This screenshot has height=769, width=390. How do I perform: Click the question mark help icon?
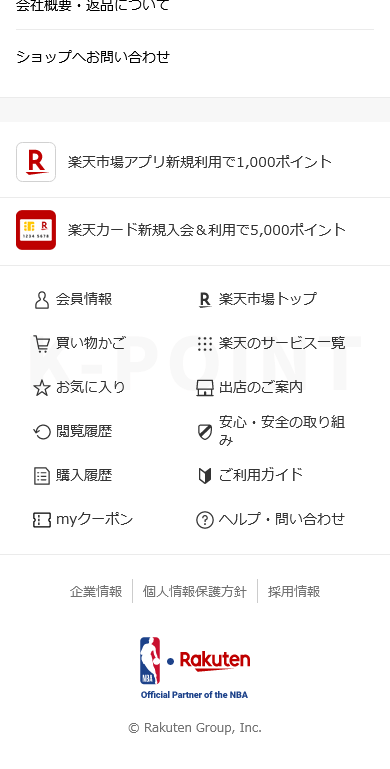click(205, 520)
